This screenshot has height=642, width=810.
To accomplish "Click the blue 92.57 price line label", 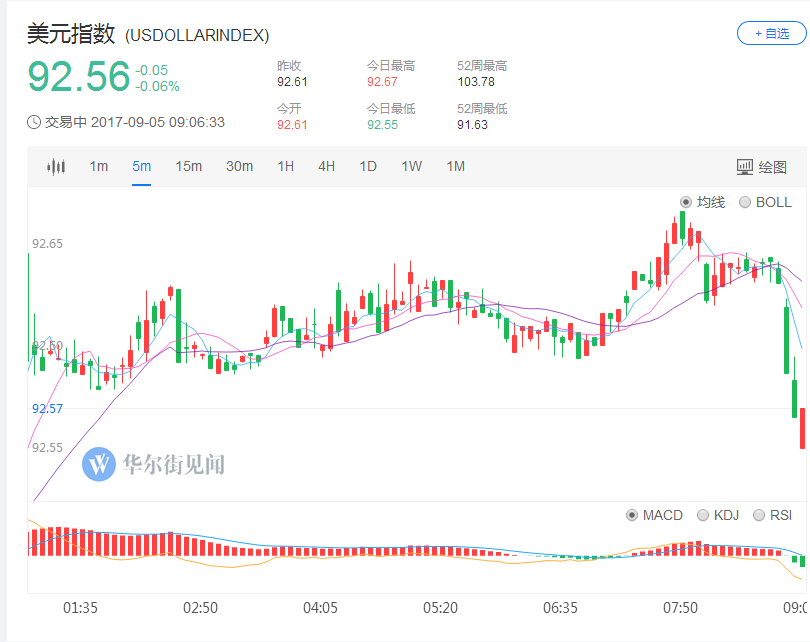I will pos(47,409).
